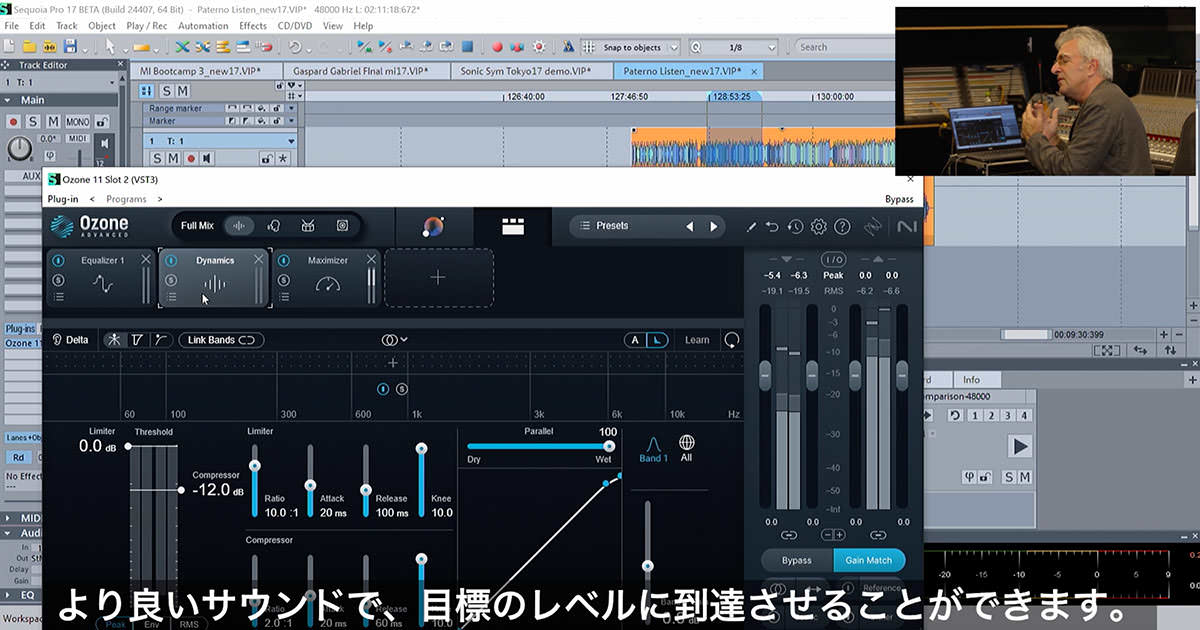
Task: Select the vocal balance icon beside Full Mix
Action: pos(273,226)
